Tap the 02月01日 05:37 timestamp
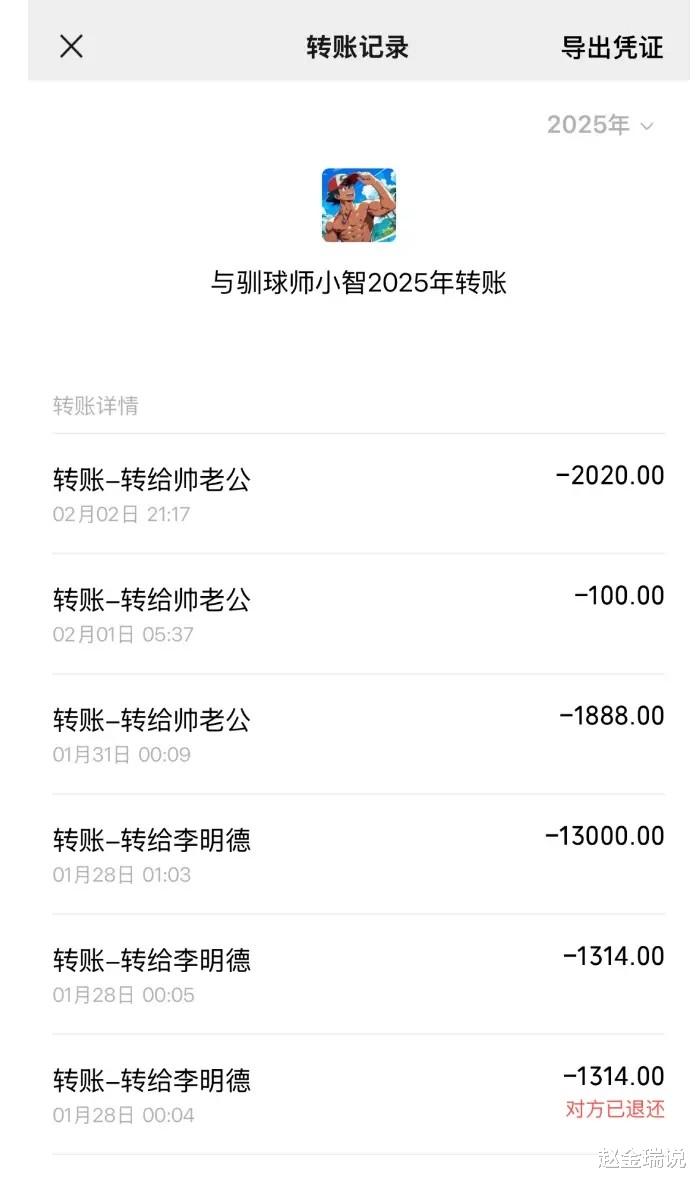The height and width of the screenshot is (1183, 697). coord(123,635)
